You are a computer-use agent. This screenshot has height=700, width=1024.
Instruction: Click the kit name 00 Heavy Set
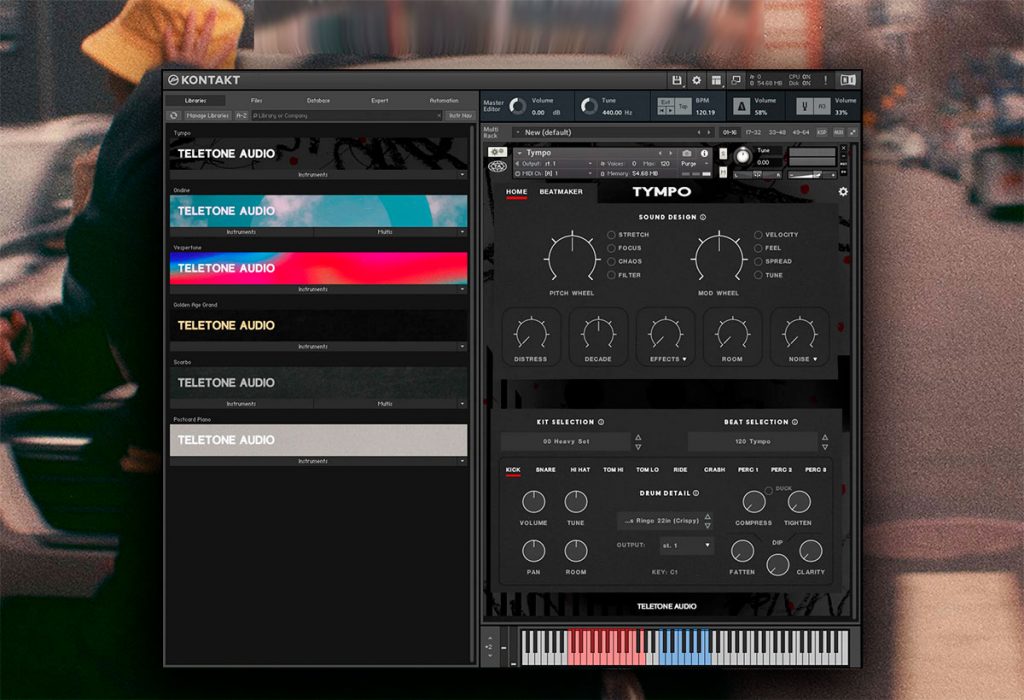click(x=566, y=442)
